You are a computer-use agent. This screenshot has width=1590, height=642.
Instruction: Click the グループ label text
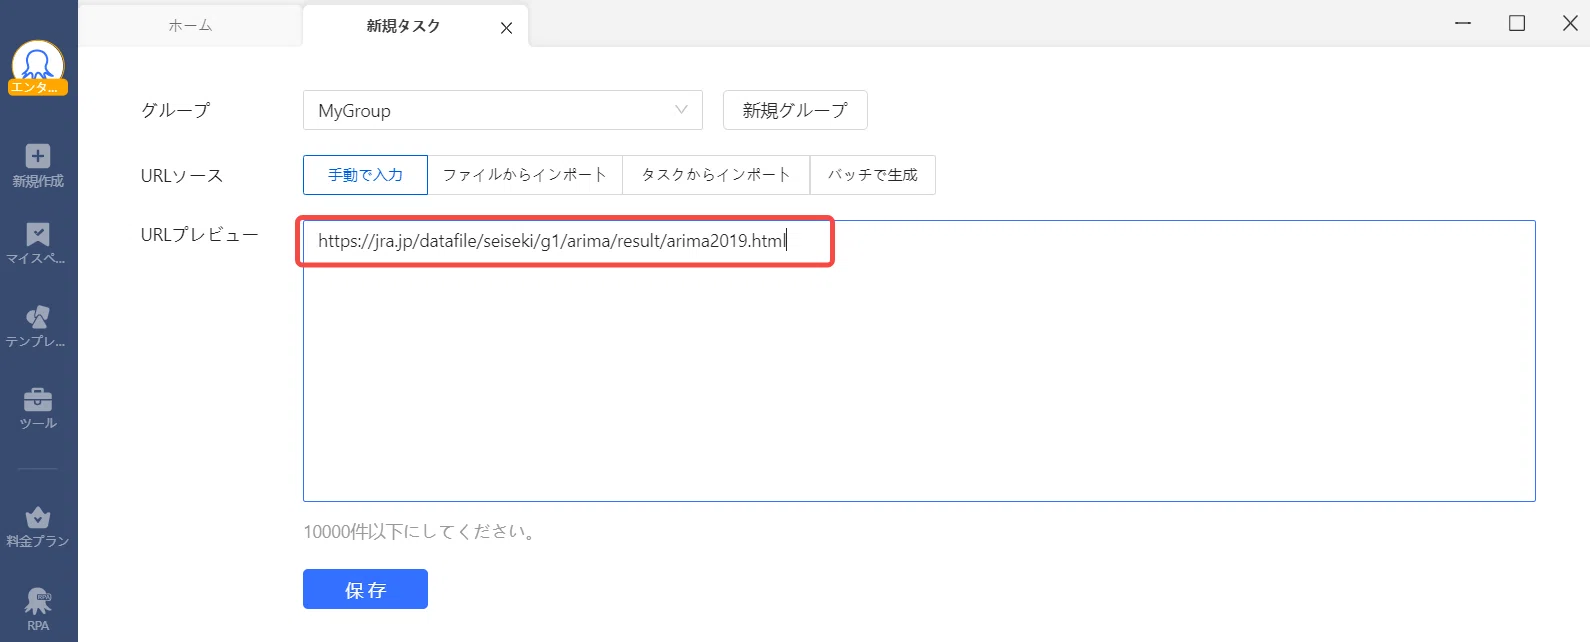pyautogui.click(x=176, y=110)
